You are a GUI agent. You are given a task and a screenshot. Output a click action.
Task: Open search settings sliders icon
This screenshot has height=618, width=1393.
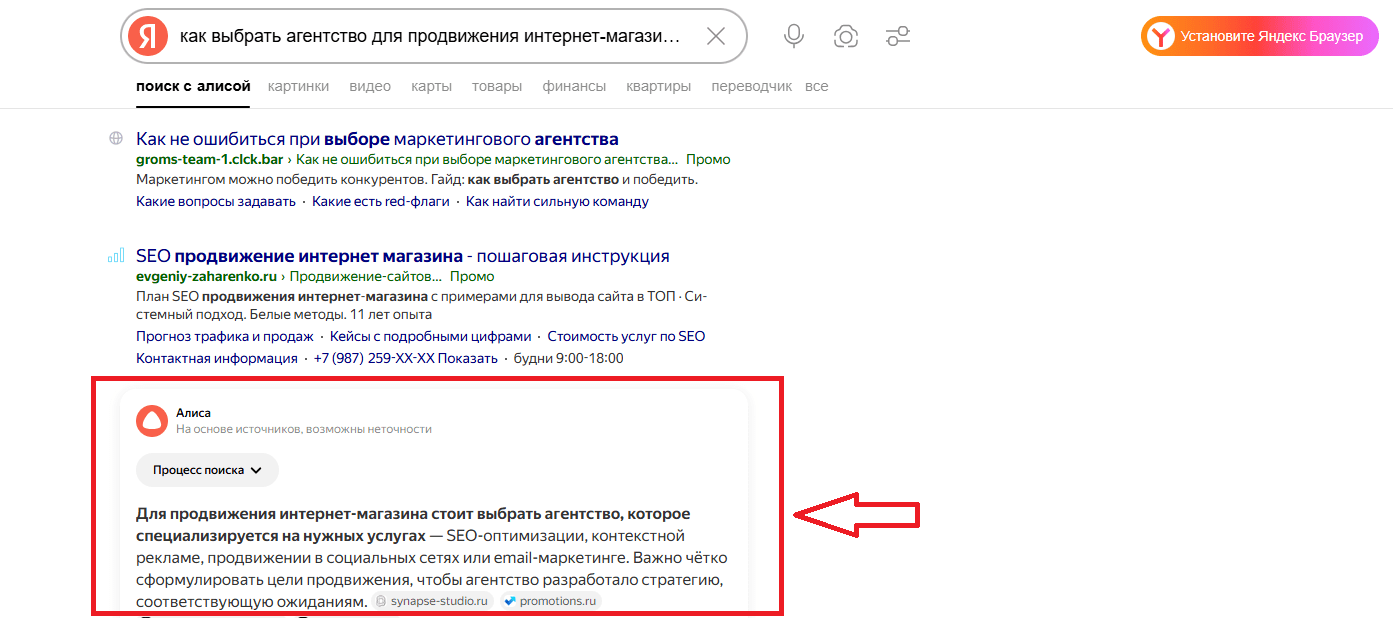coord(898,37)
